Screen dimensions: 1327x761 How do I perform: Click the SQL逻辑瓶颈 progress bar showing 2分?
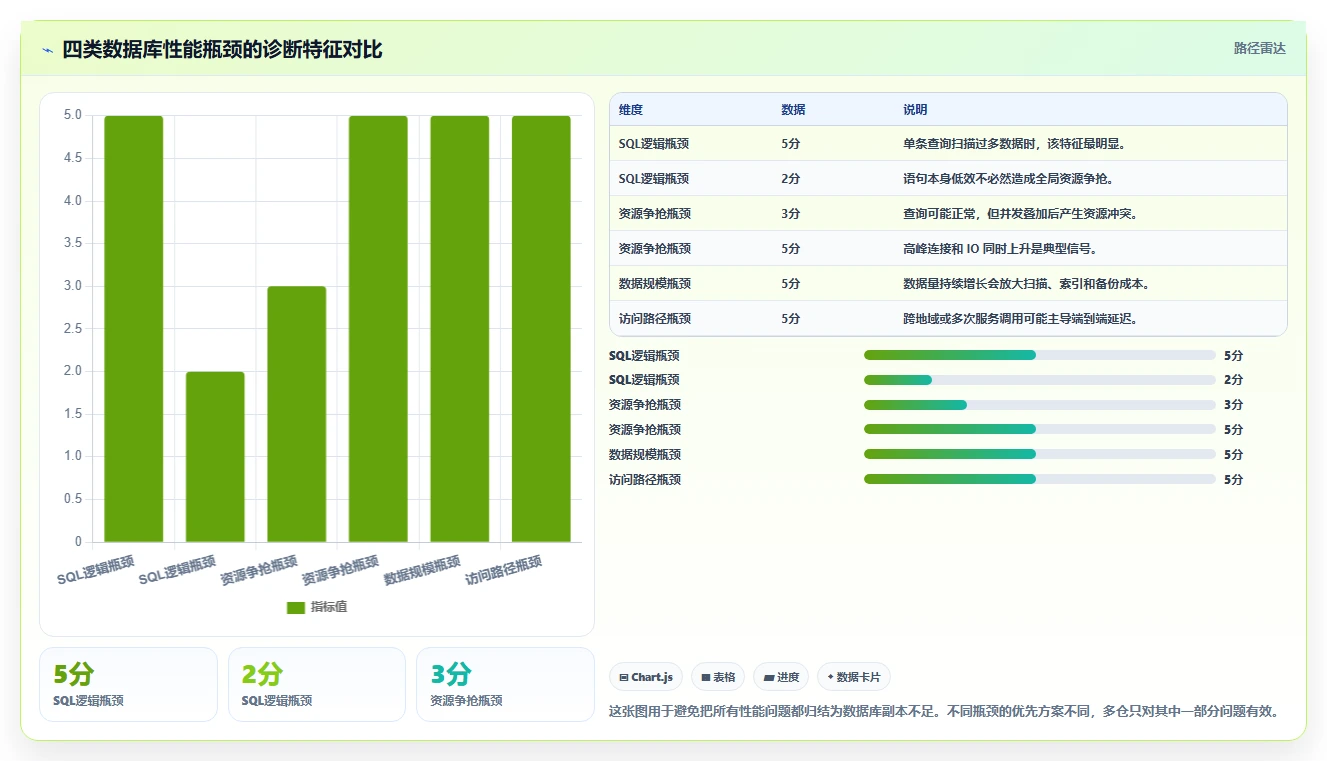[1040, 380]
